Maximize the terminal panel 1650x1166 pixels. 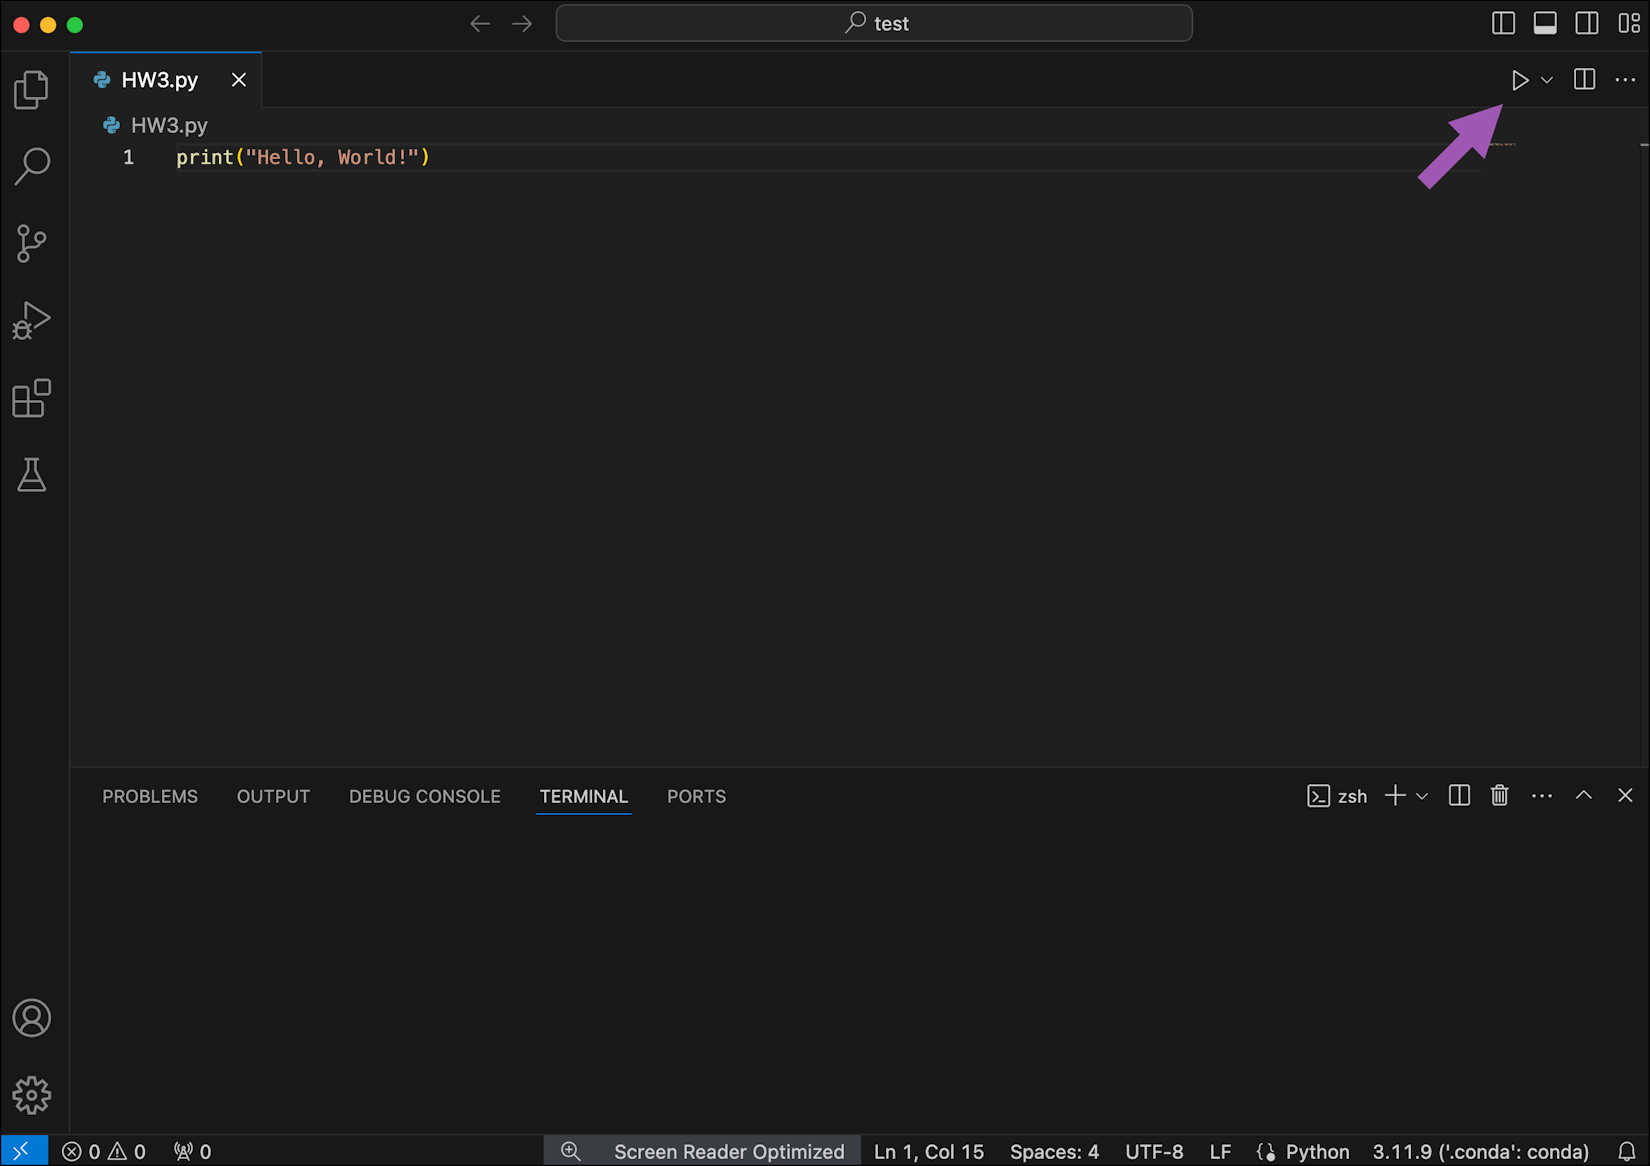1583,795
